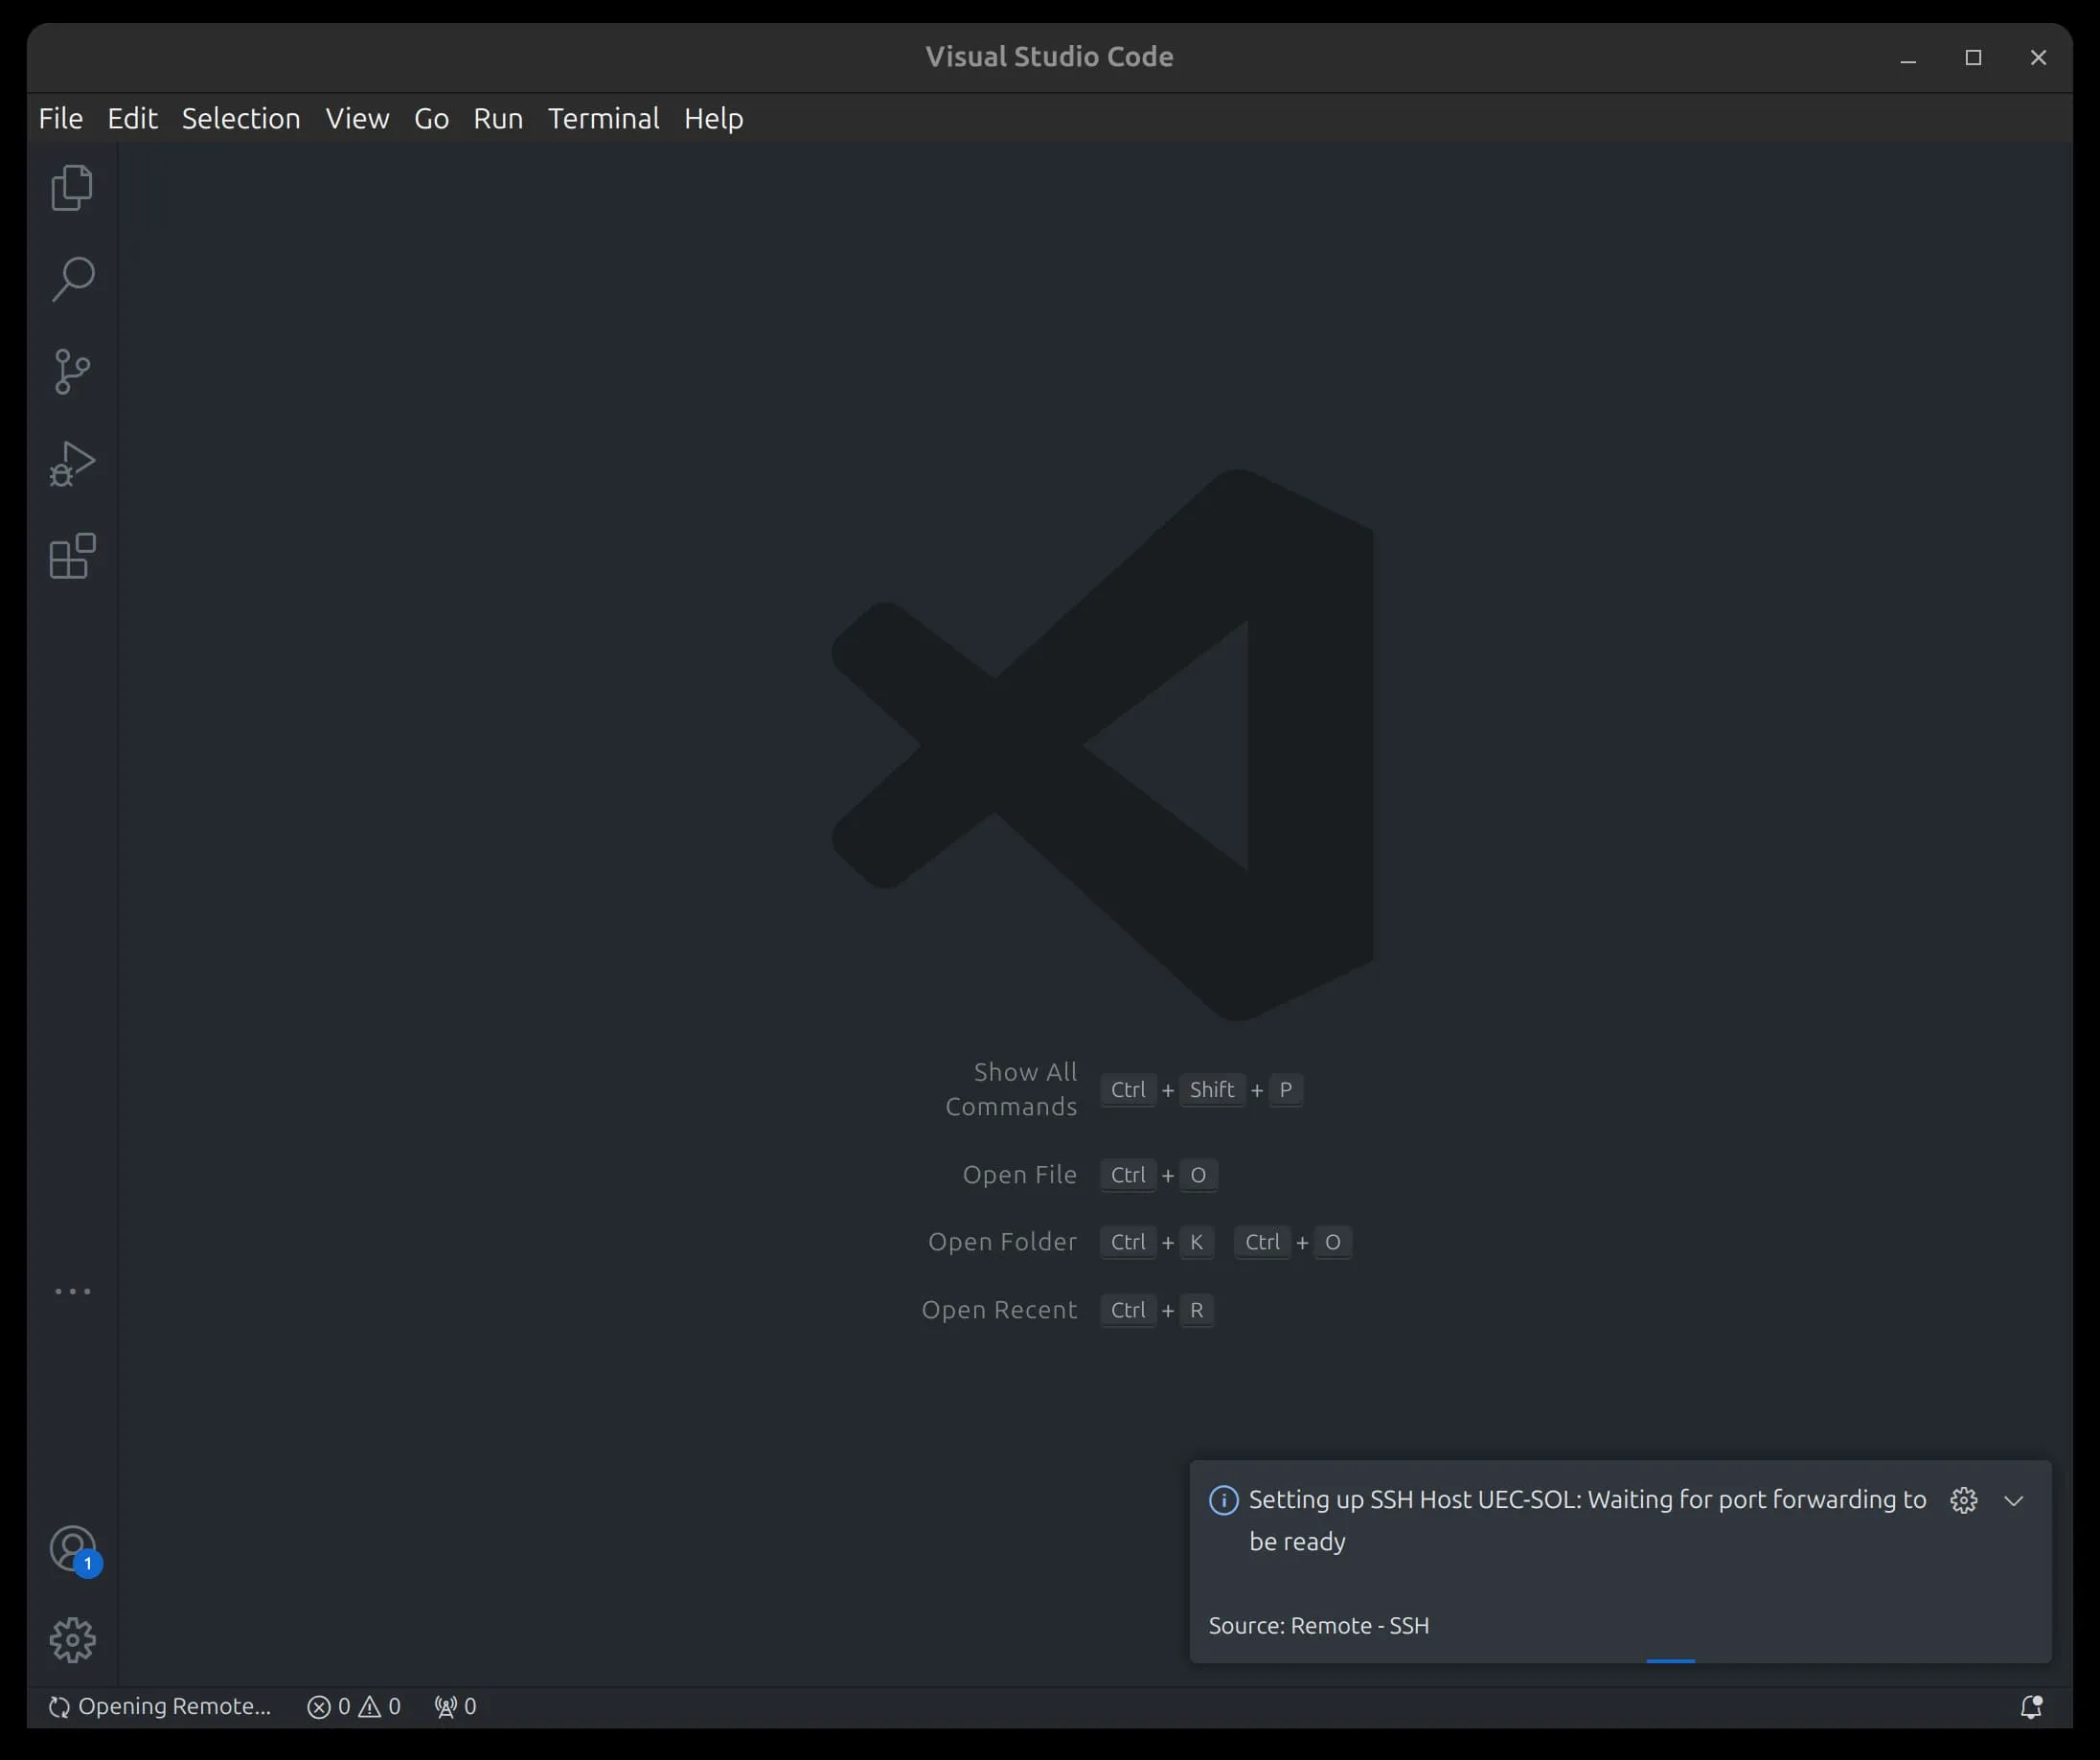
Task: Expand additional views ellipsis in activity bar
Action: [x=72, y=1292]
